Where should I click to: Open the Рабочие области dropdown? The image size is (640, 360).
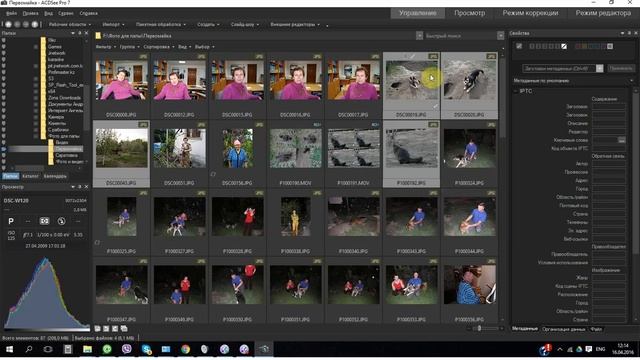pos(70,24)
